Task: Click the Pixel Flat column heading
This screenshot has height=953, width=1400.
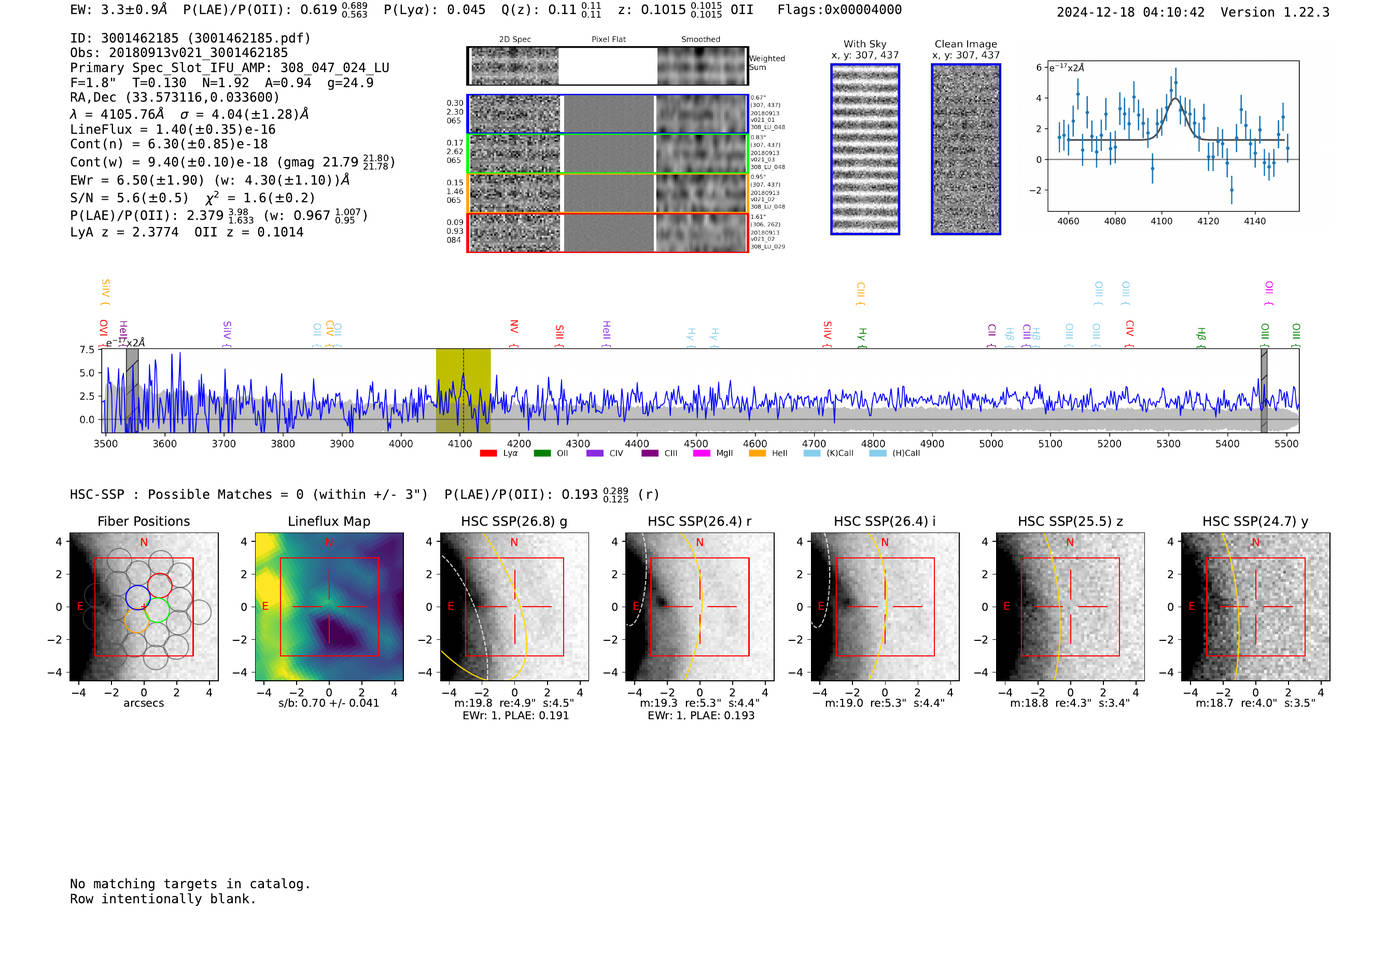Action: click(x=608, y=39)
